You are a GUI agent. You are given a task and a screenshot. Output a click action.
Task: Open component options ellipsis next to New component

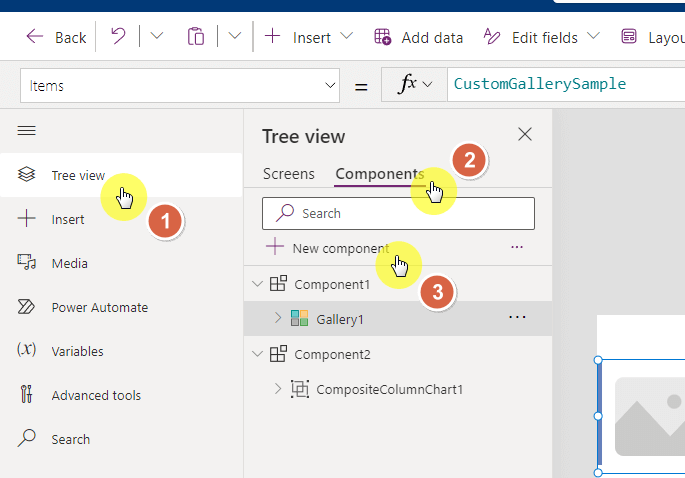click(x=517, y=247)
